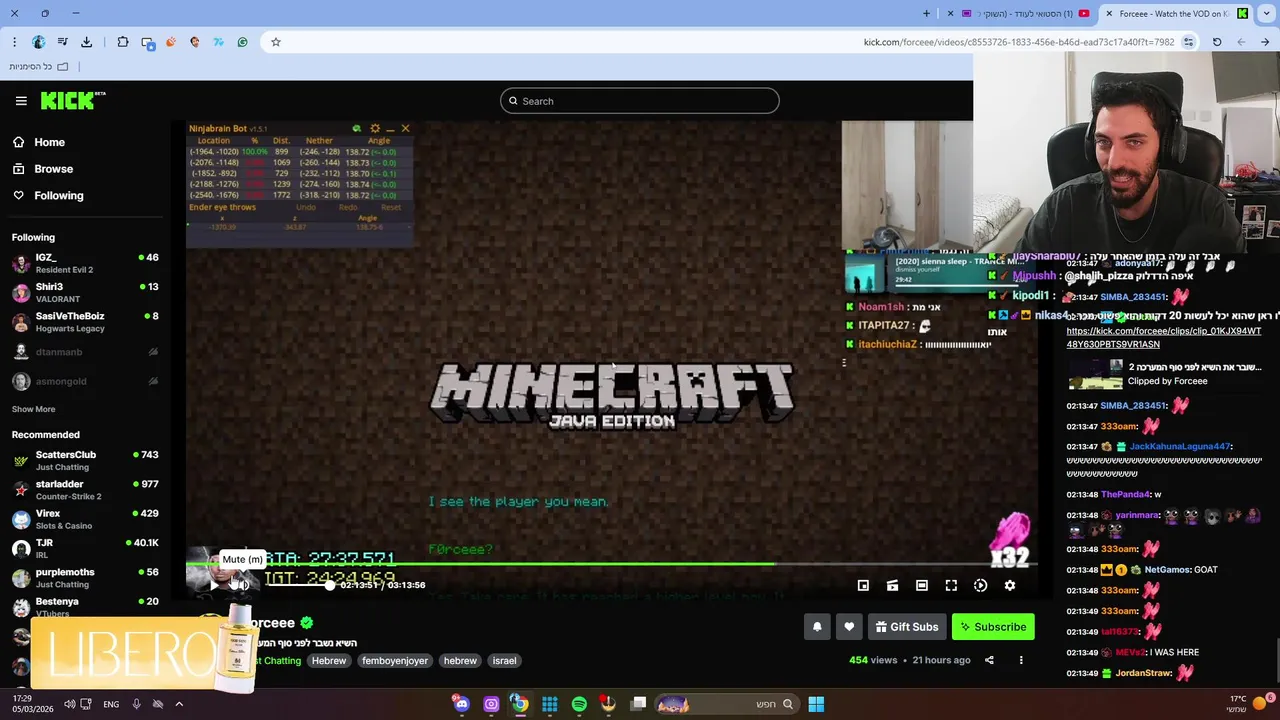The height and width of the screenshot is (720, 1280).
Task: Expand following list with Show More
Action: pyautogui.click(x=33, y=409)
